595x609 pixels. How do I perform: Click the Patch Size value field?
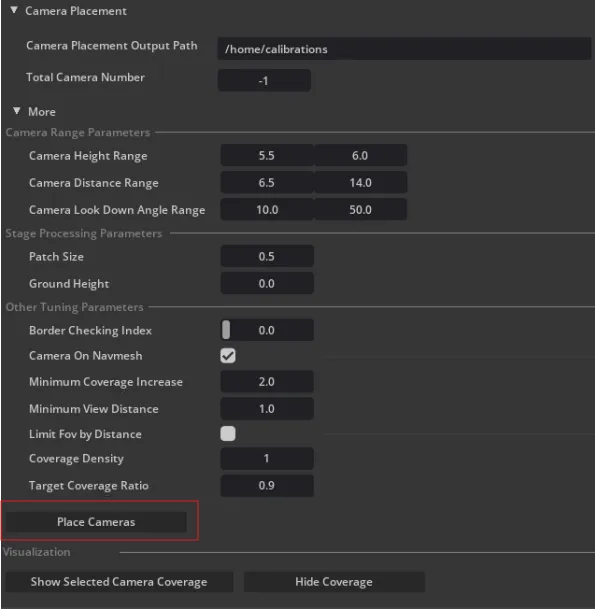click(267, 256)
